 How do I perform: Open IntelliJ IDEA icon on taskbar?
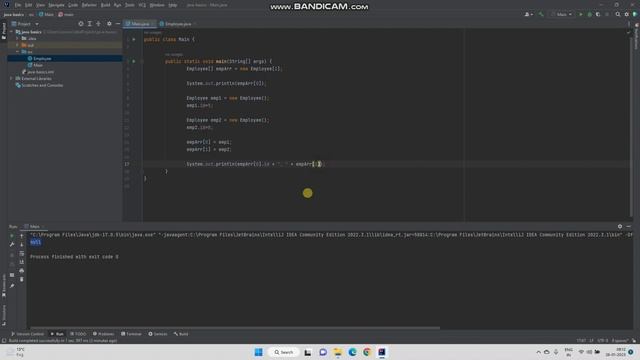pyautogui.click(x=382, y=352)
